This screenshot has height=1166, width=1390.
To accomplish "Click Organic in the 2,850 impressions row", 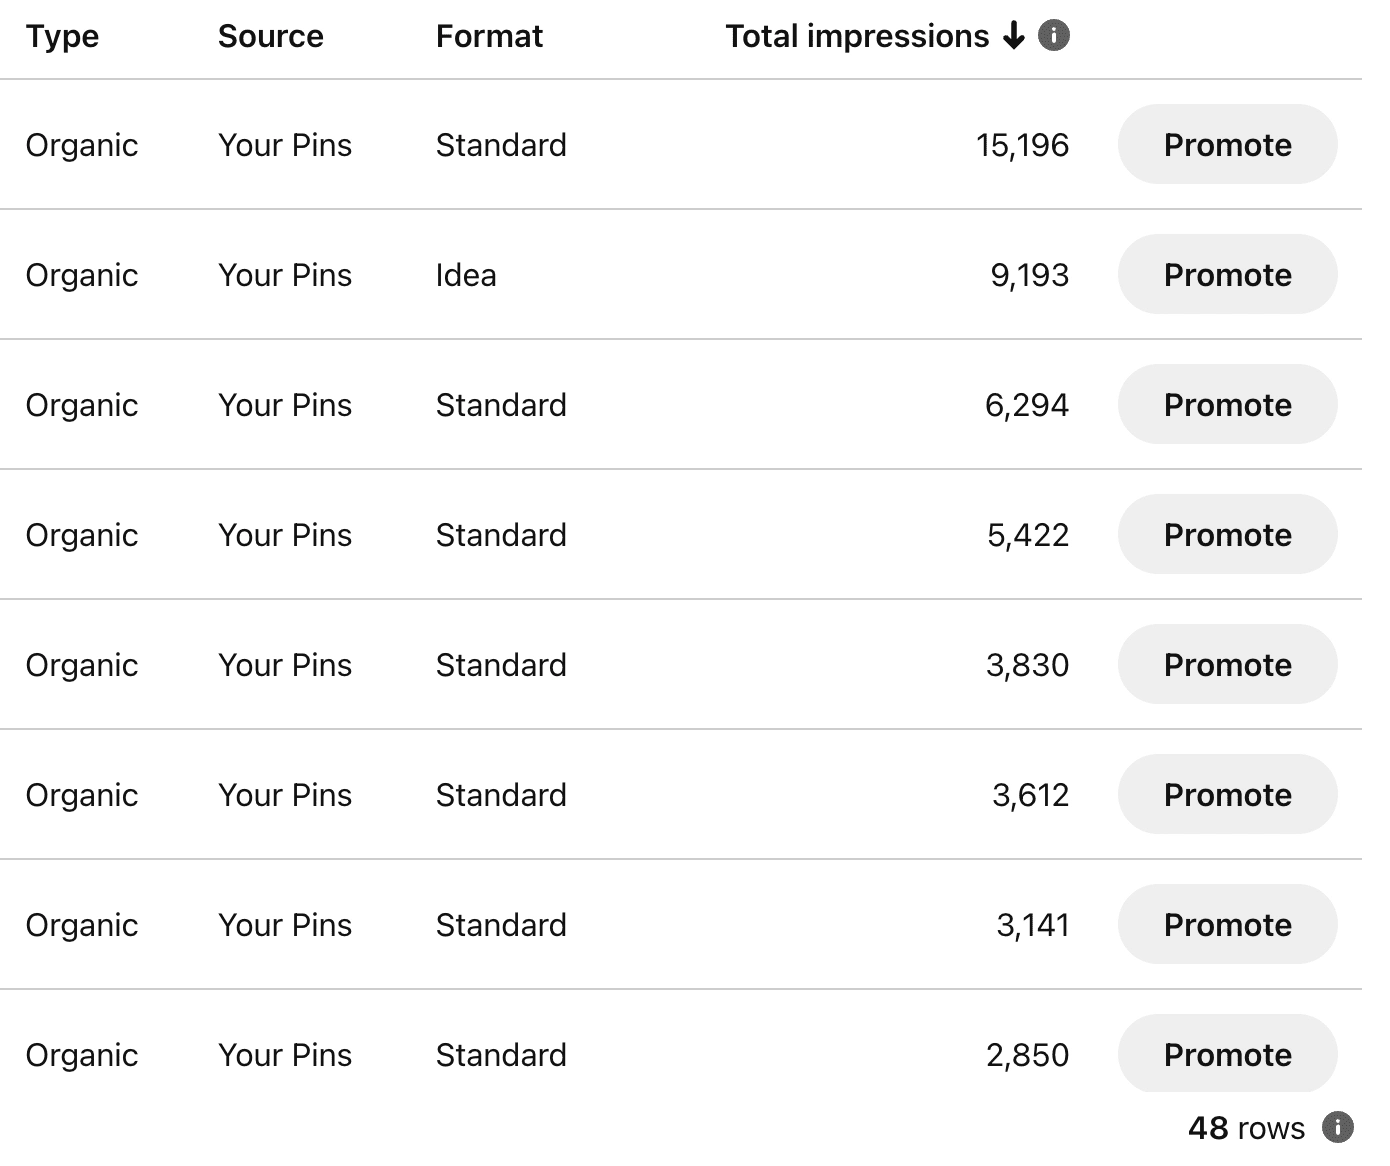I will (x=82, y=1055).
